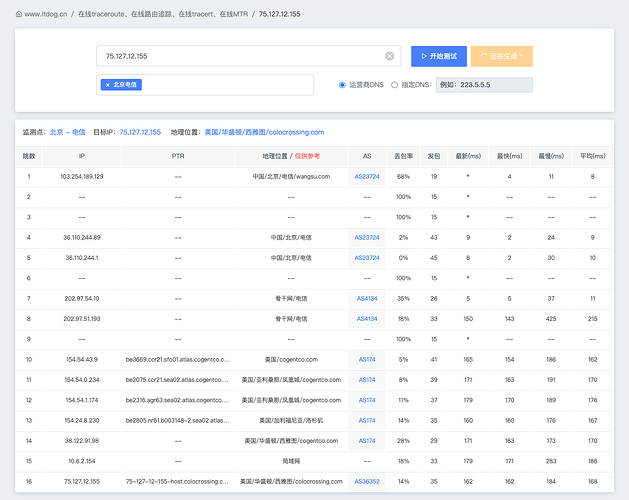Select IP cell 103.254.189.129
The width and height of the screenshot is (629, 500).
[82, 177]
